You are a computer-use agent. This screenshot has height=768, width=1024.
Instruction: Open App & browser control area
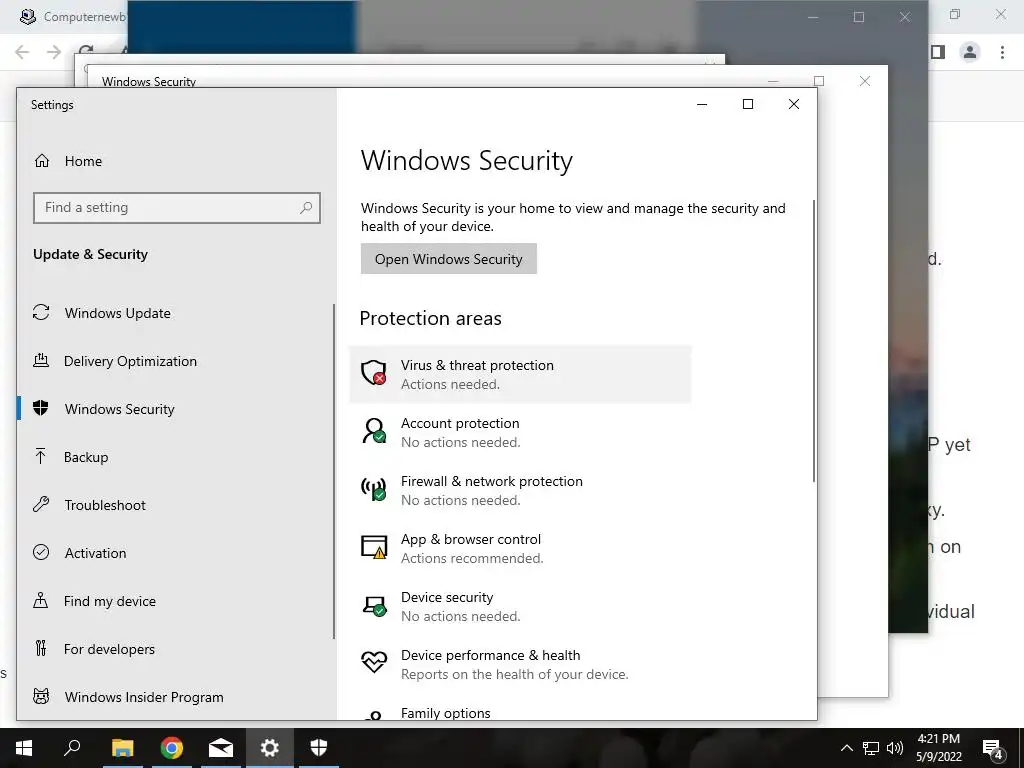coord(520,548)
